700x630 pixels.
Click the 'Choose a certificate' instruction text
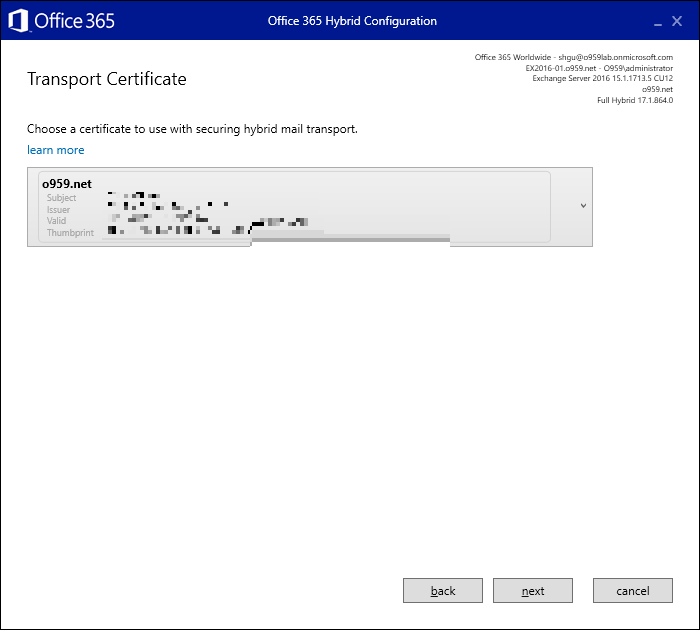(x=192, y=129)
